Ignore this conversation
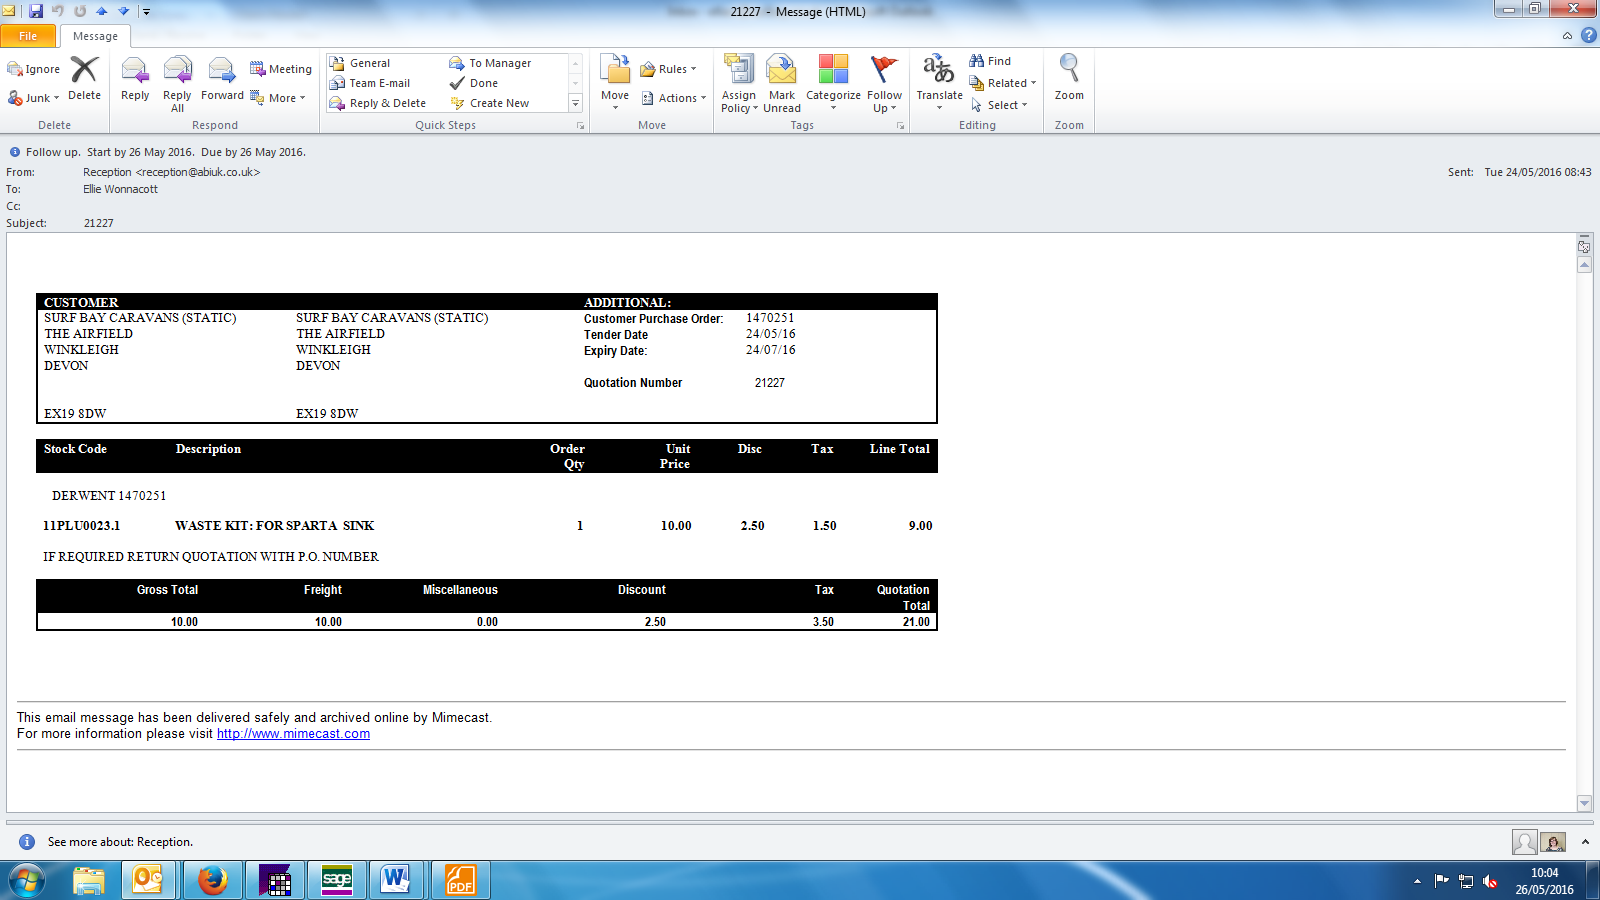 point(34,69)
